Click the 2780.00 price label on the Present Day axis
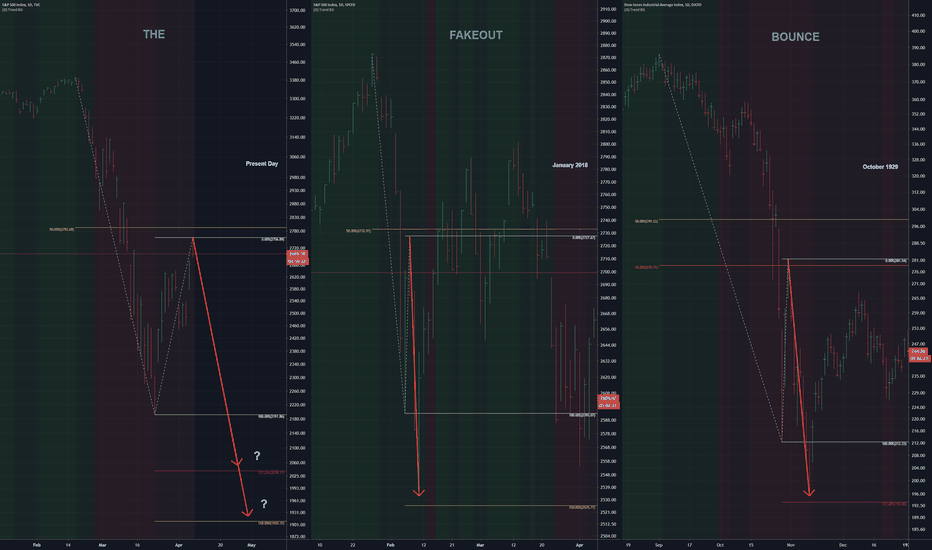 point(297,231)
